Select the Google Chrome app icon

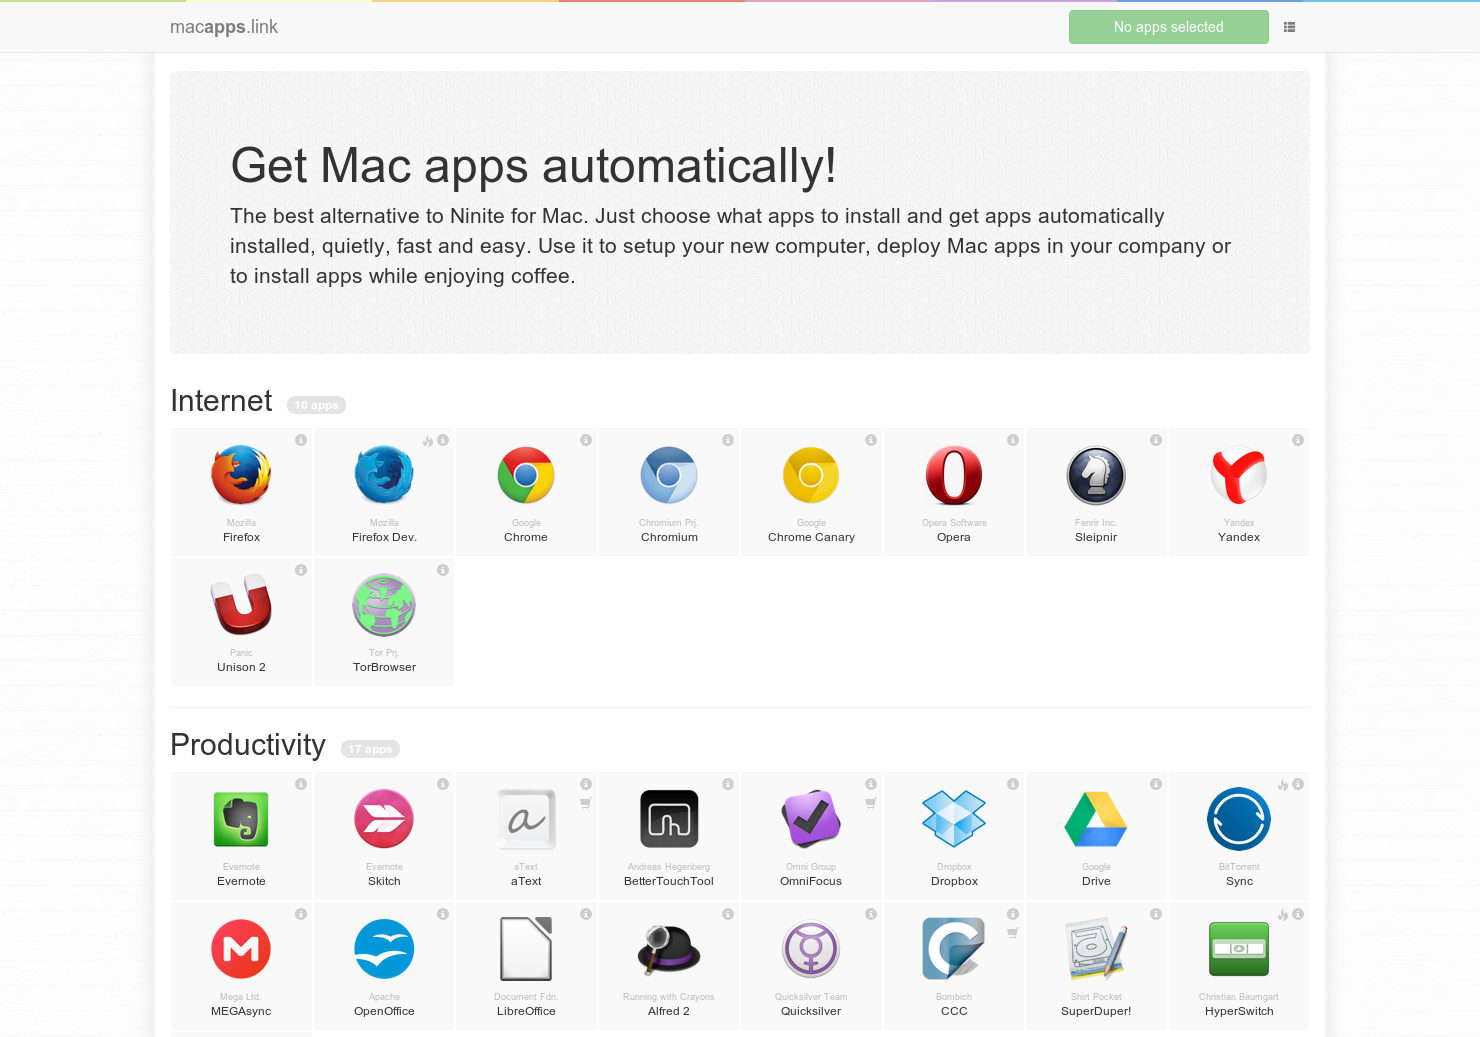(525, 476)
